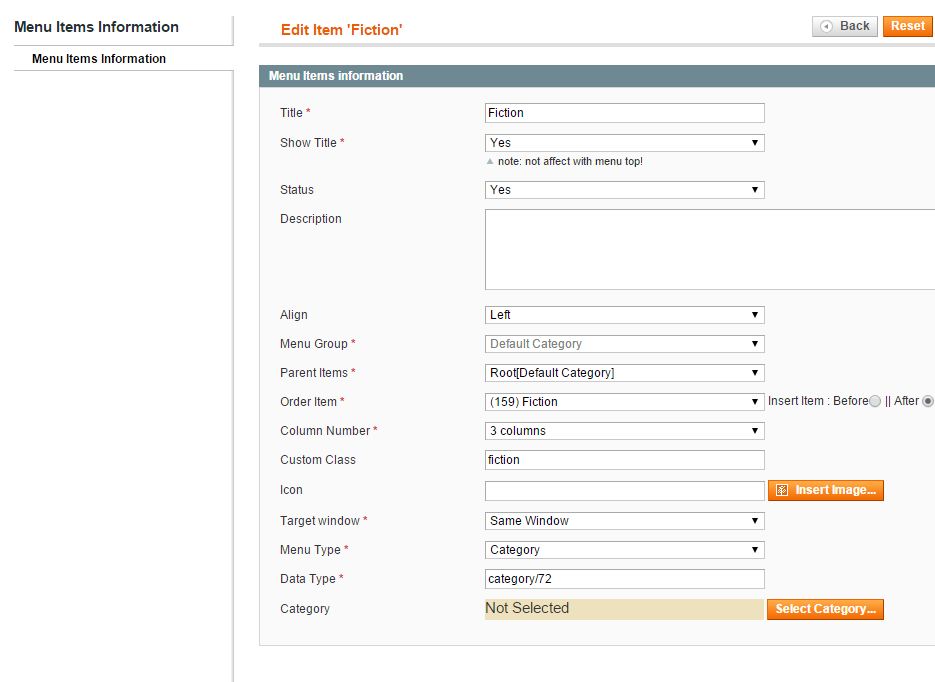Viewport: 935px width, 682px height.
Task: Open the Status dropdown
Action: click(x=624, y=190)
